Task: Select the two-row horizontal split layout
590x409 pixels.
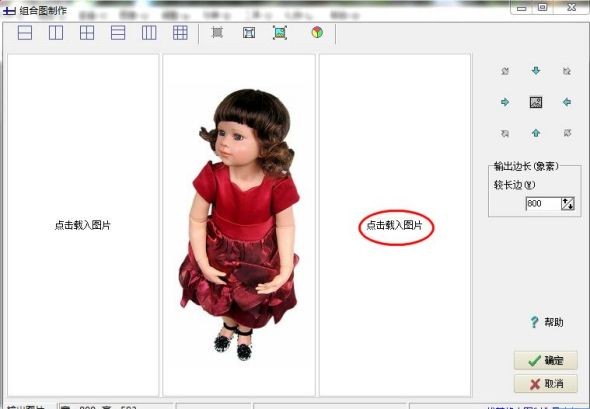Action: (x=25, y=33)
